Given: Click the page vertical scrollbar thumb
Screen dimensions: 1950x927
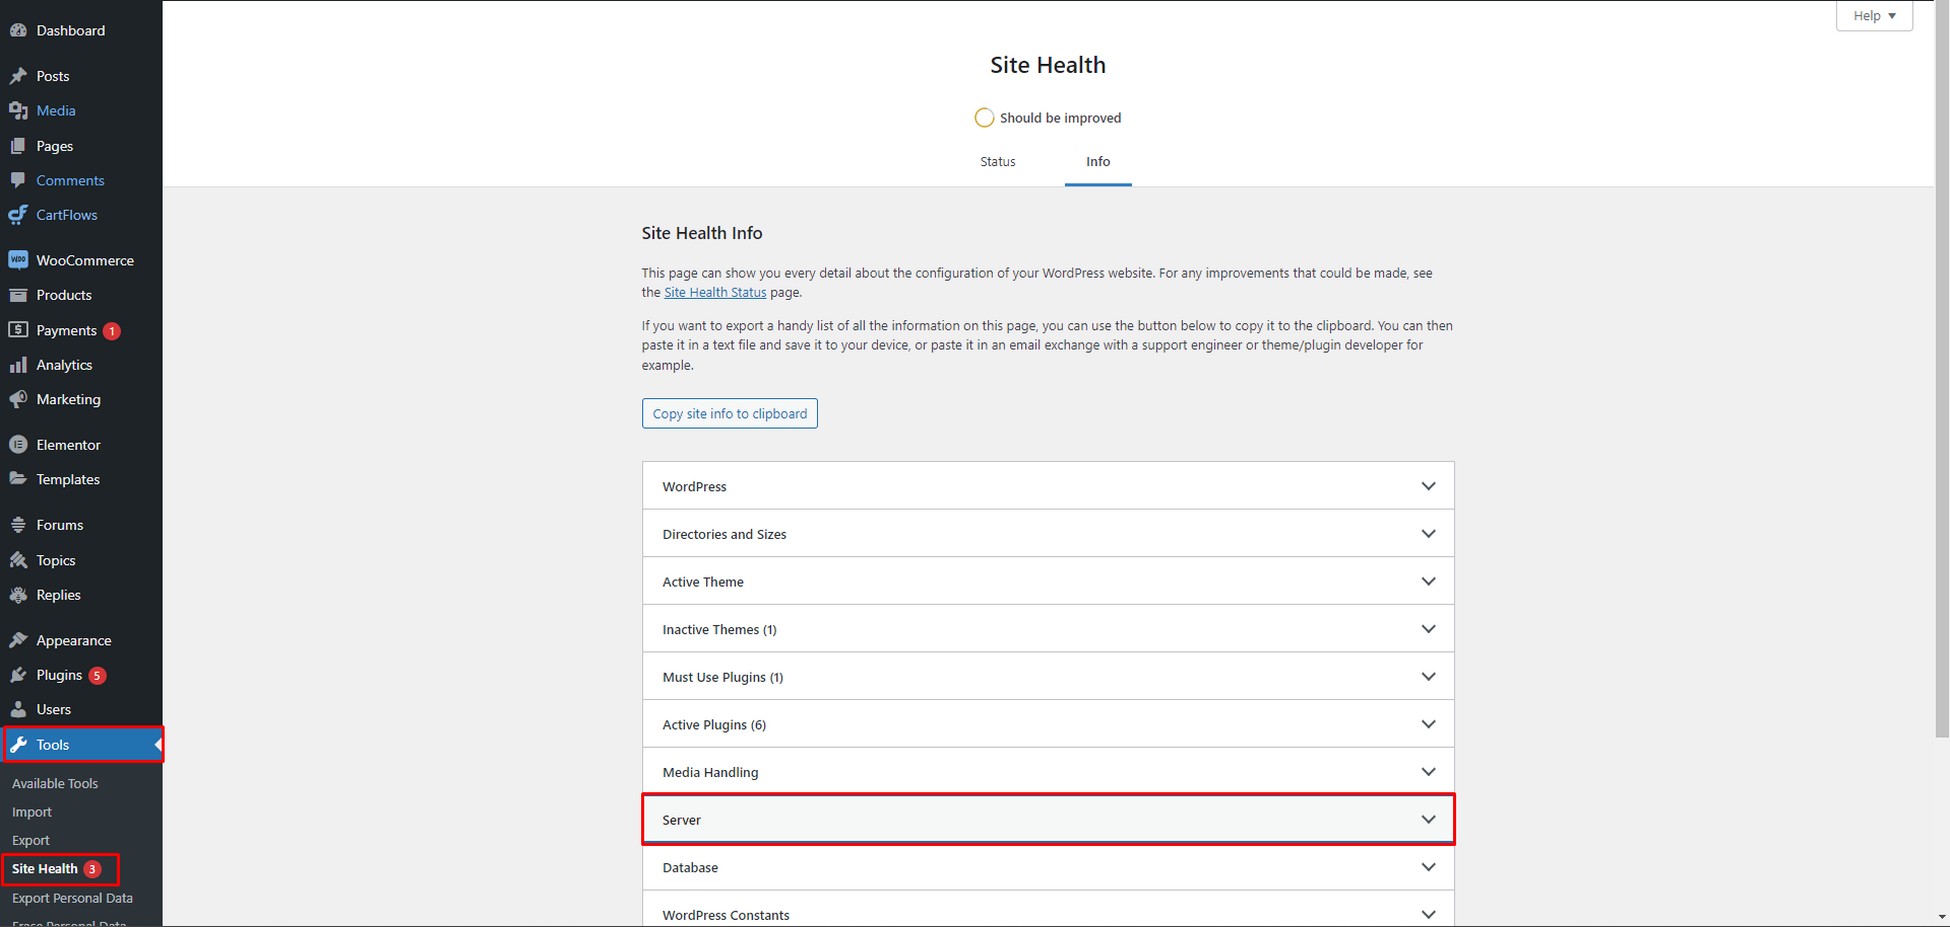Looking at the screenshot, I should [x=1942, y=369].
